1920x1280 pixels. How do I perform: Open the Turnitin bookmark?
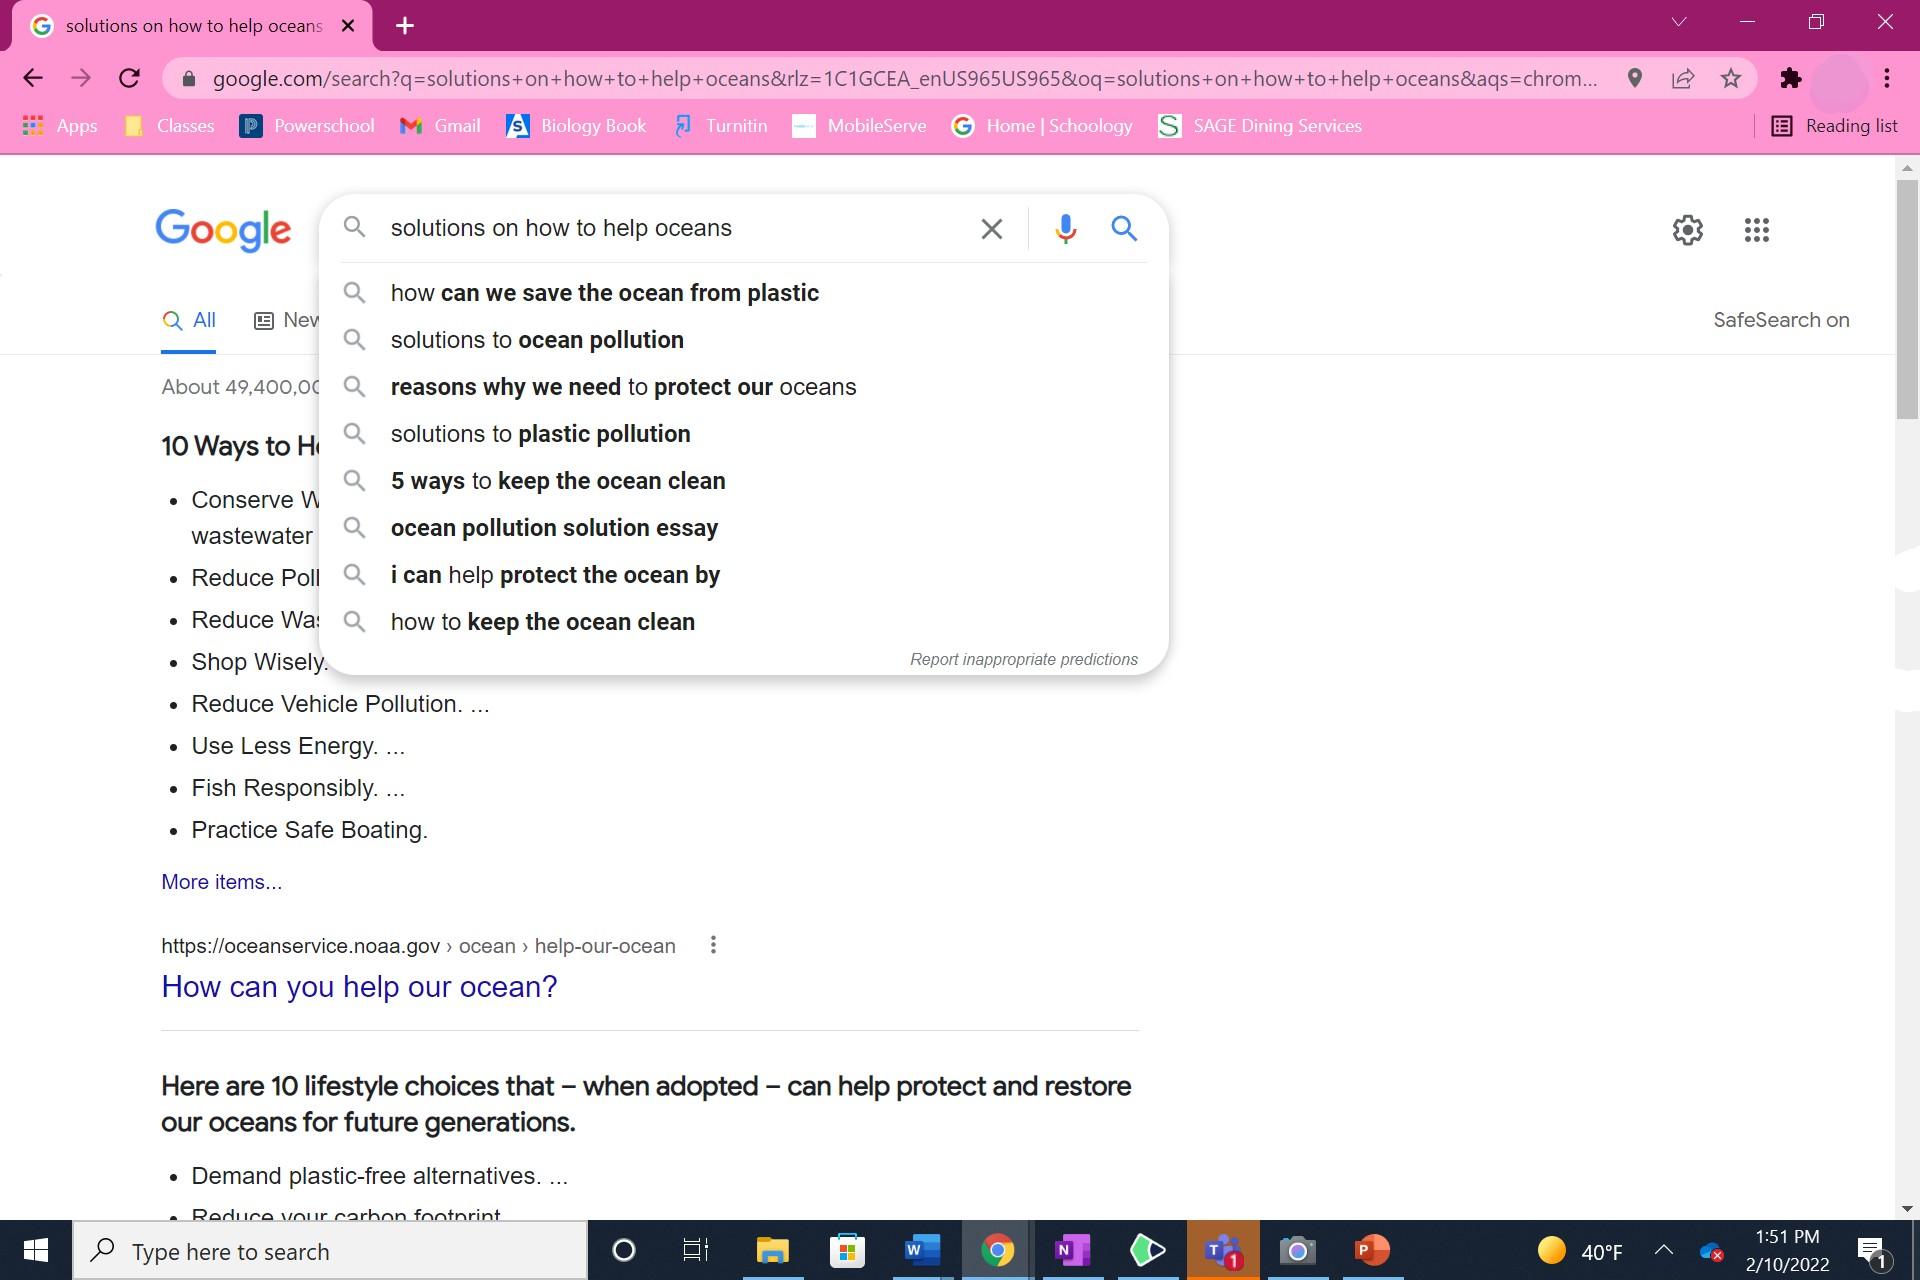pyautogui.click(x=720, y=125)
